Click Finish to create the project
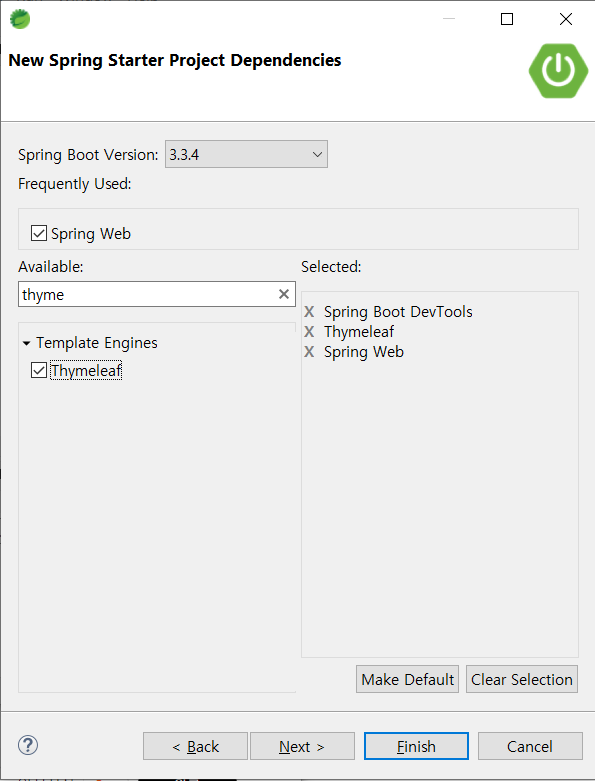Image resolution: width=595 pixels, height=781 pixels. click(x=416, y=746)
